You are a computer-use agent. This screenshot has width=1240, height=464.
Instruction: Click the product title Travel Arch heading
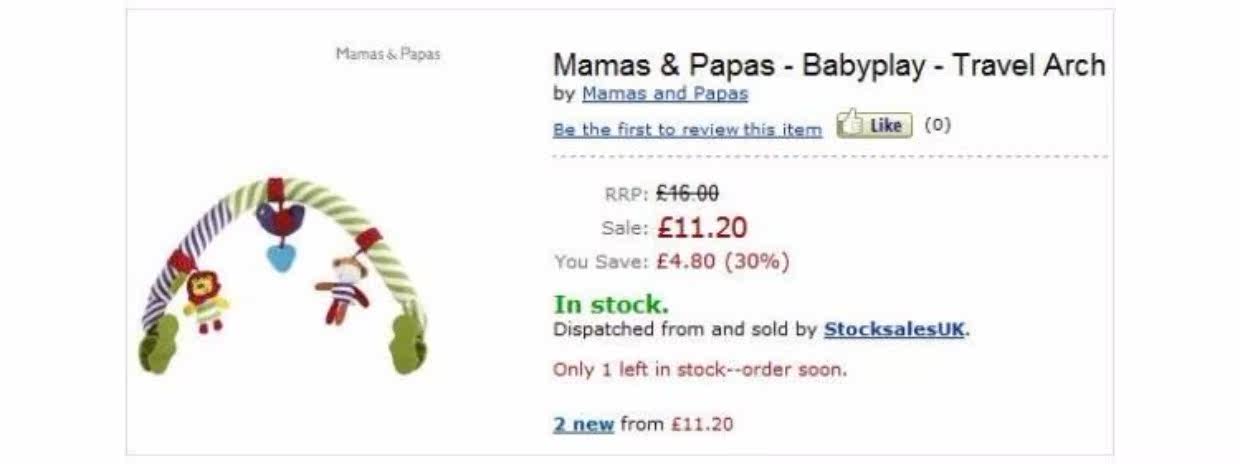[x=828, y=66]
